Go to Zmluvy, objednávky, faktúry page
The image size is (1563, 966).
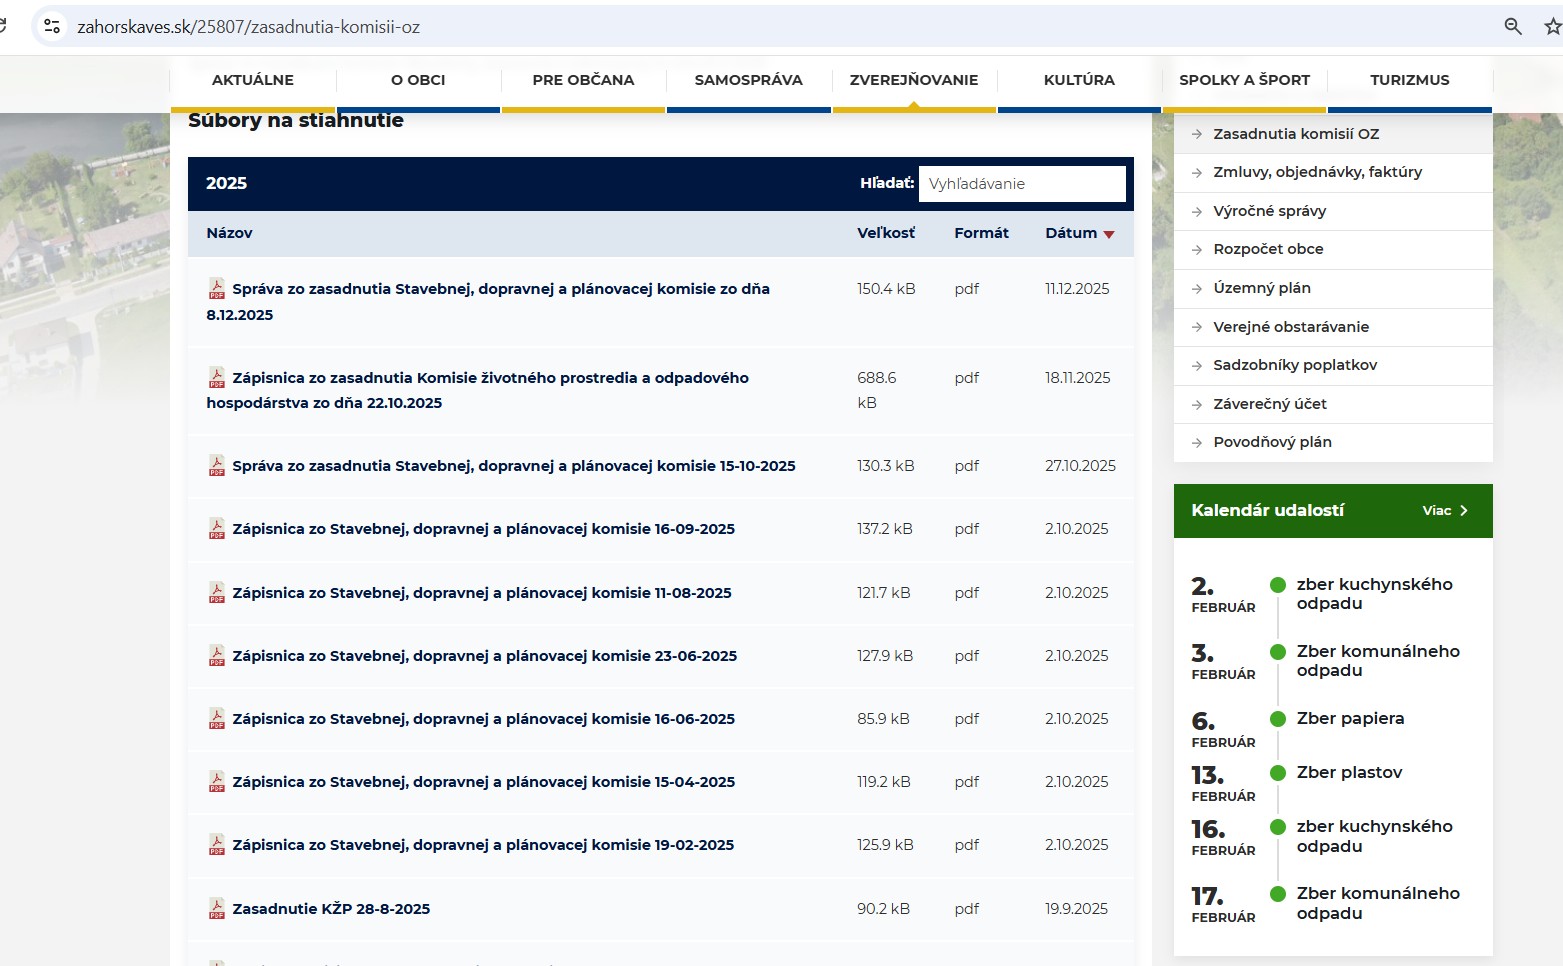click(x=1317, y=172)
